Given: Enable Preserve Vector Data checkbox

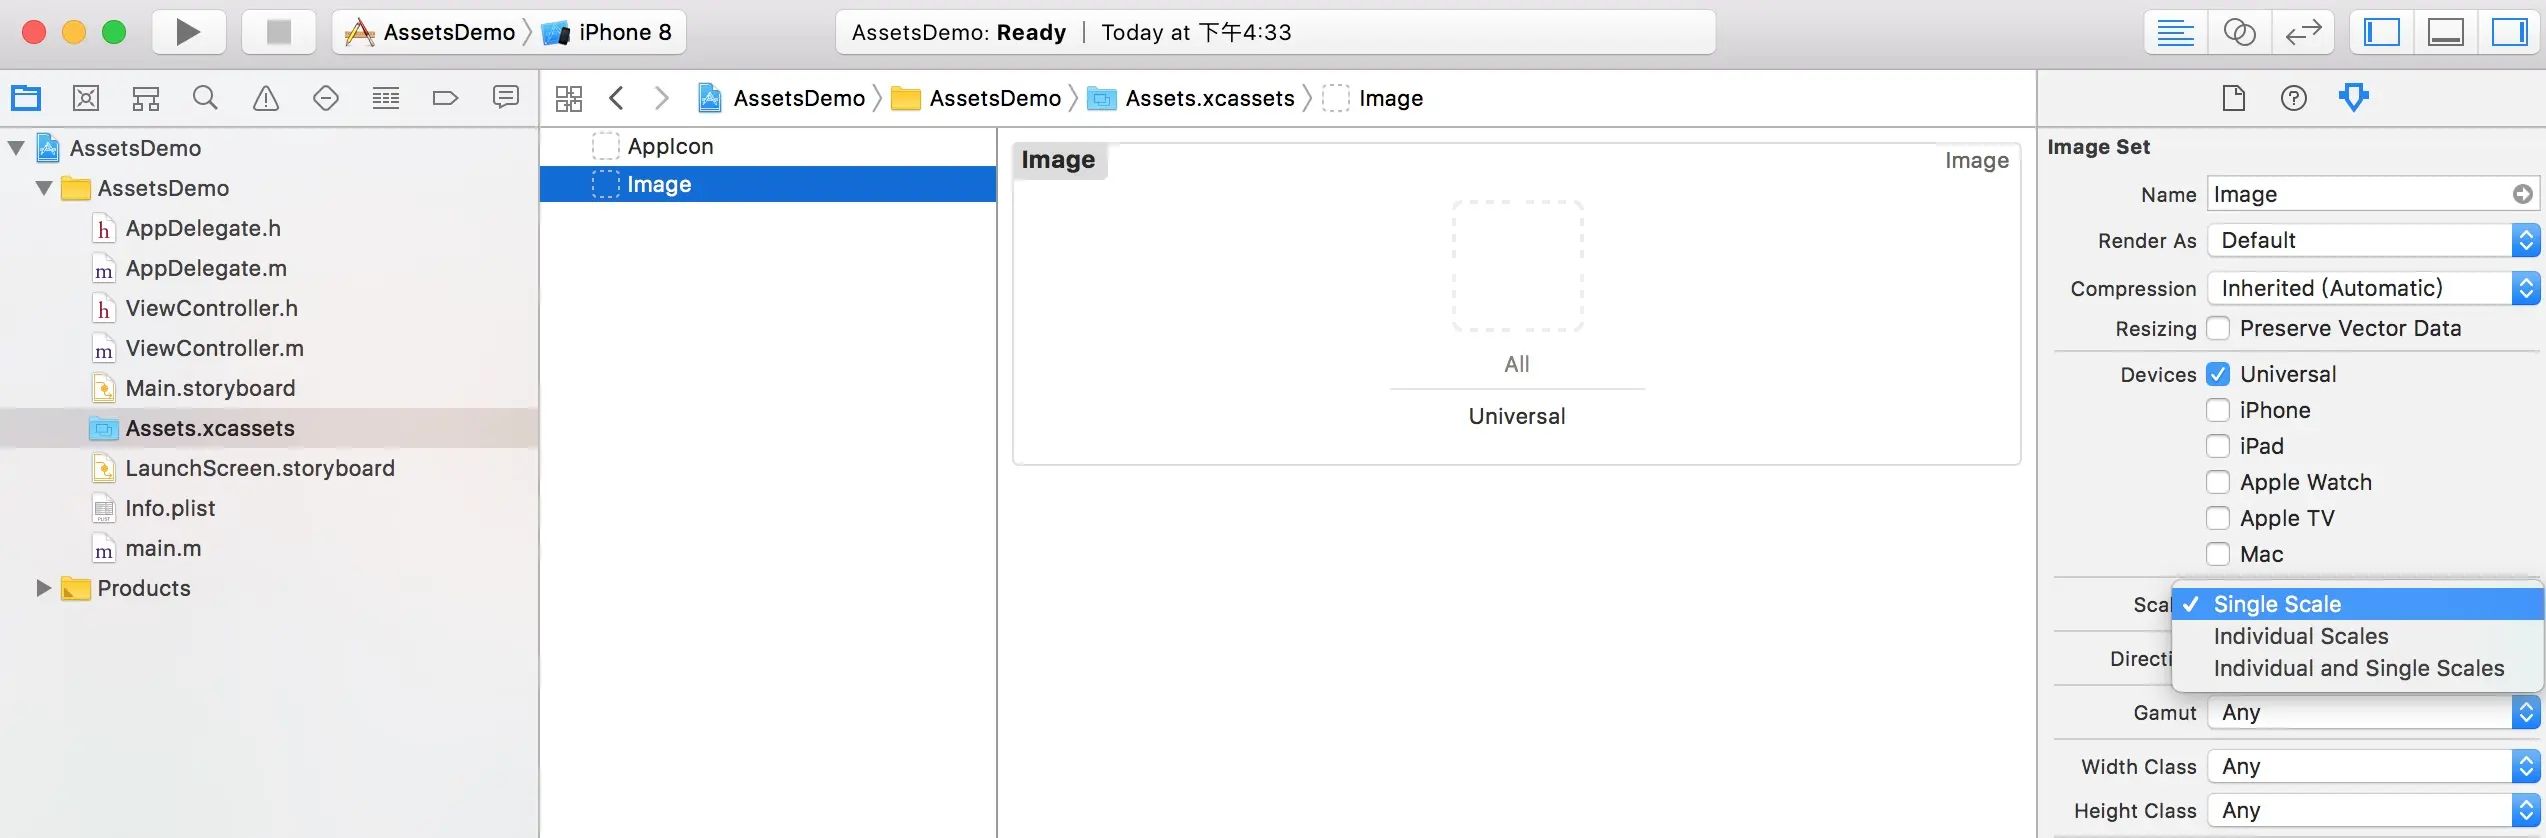Looking at the screenshot, I should click(x=2218, y=328).
